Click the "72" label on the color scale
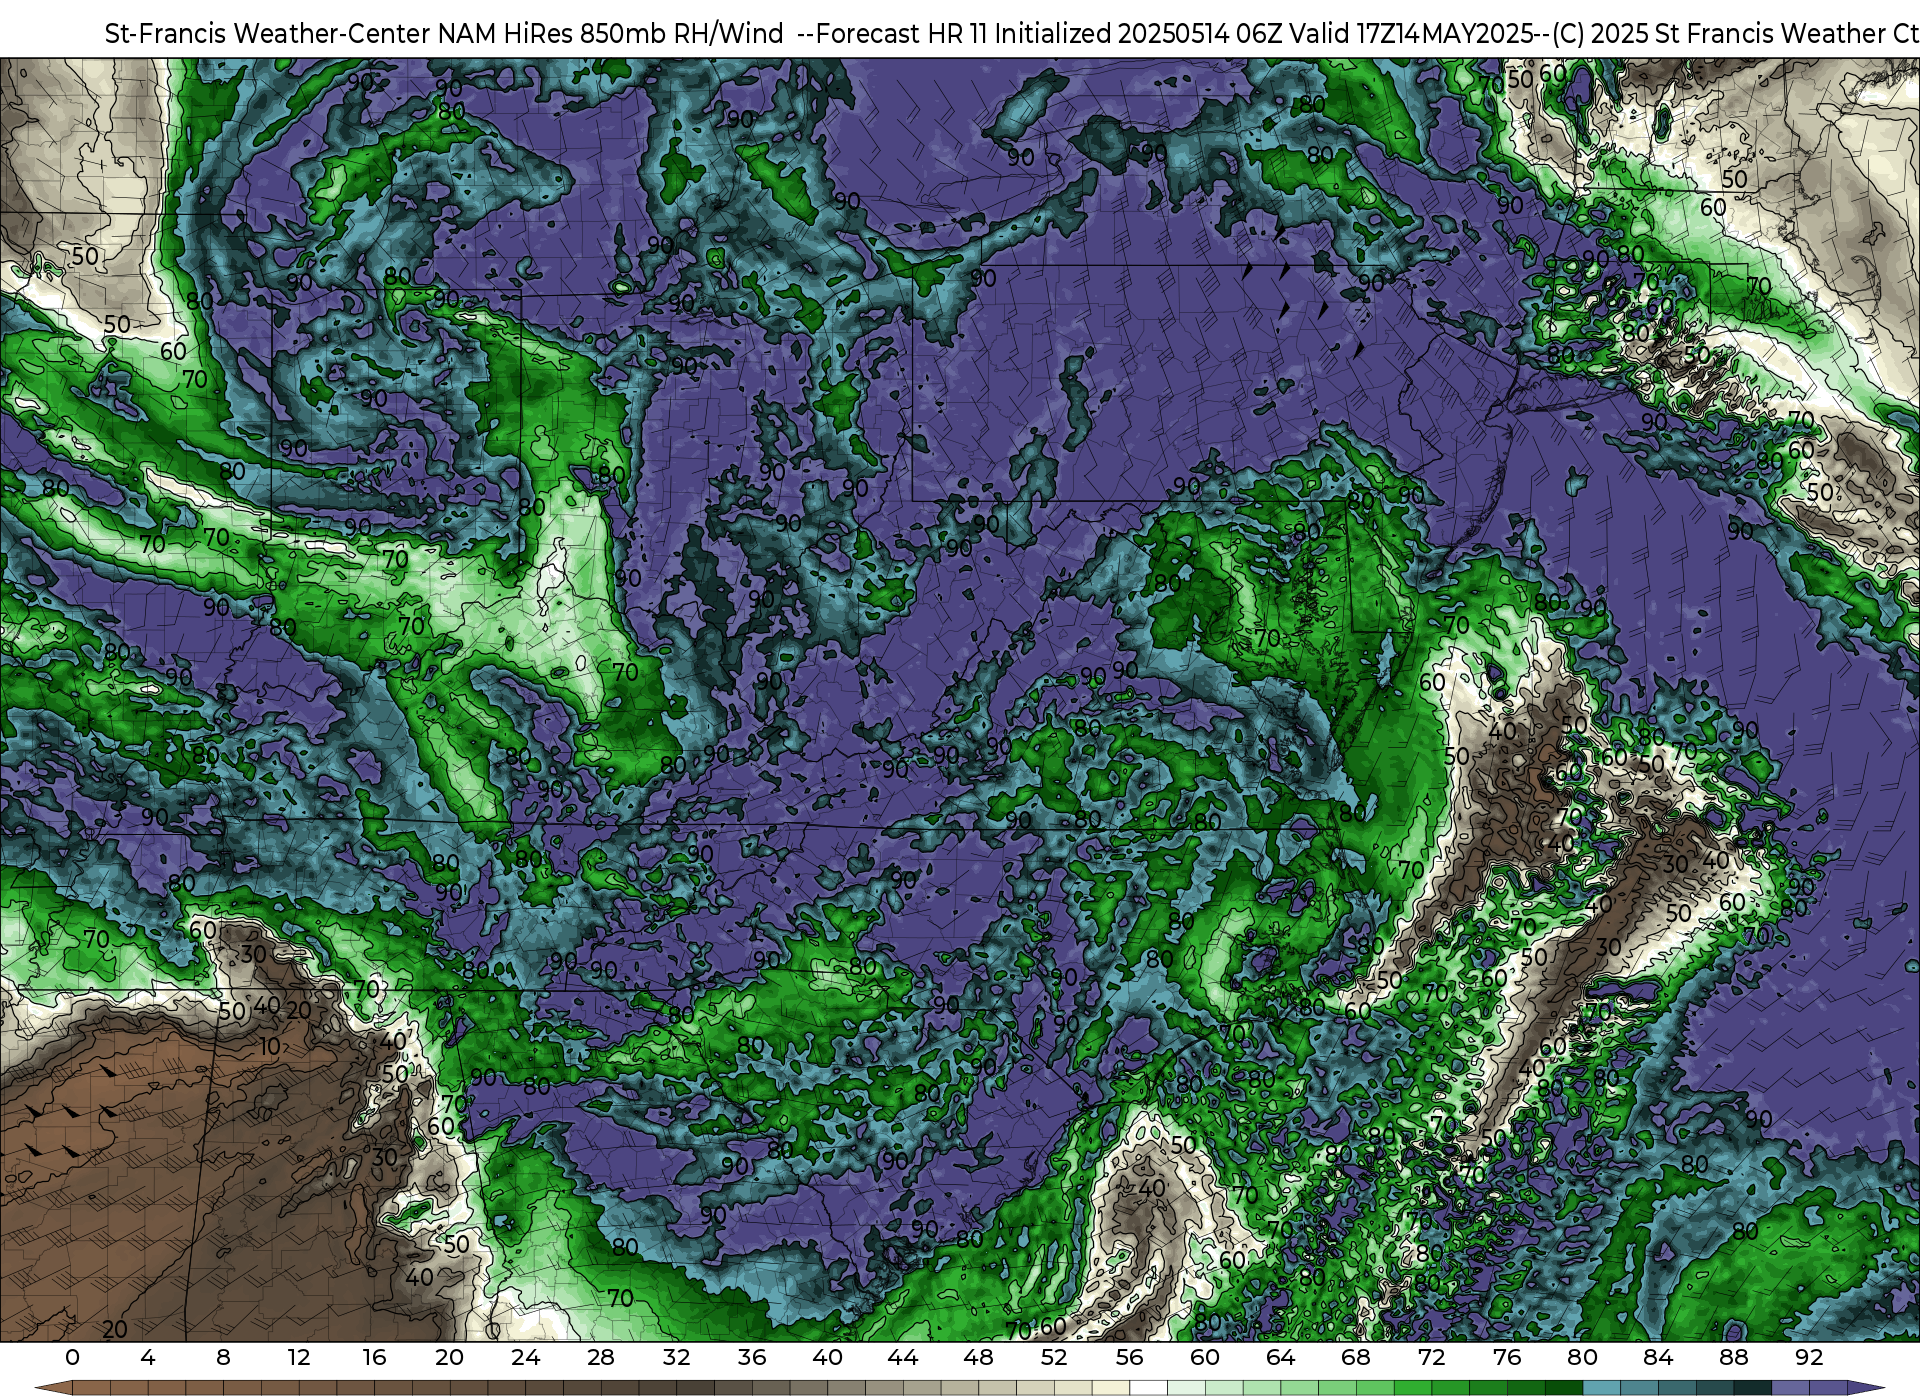The height and width of the screenshot is (1400, 1920). click(1431, 1358)
